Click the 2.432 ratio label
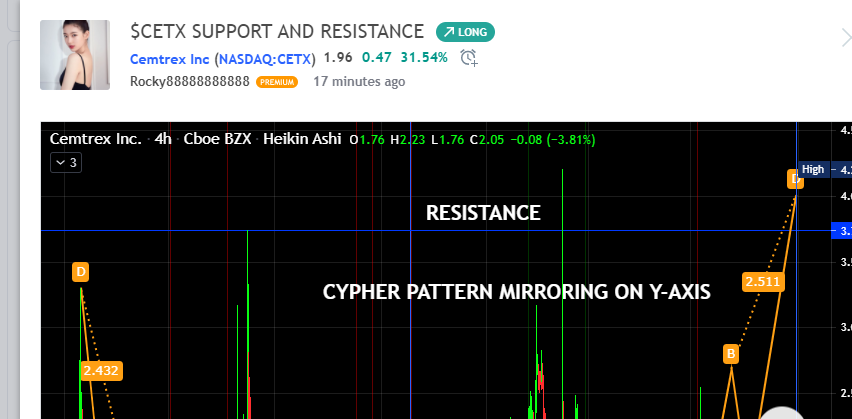This screenshot has height=419, width=852. (x=101, y=371)
